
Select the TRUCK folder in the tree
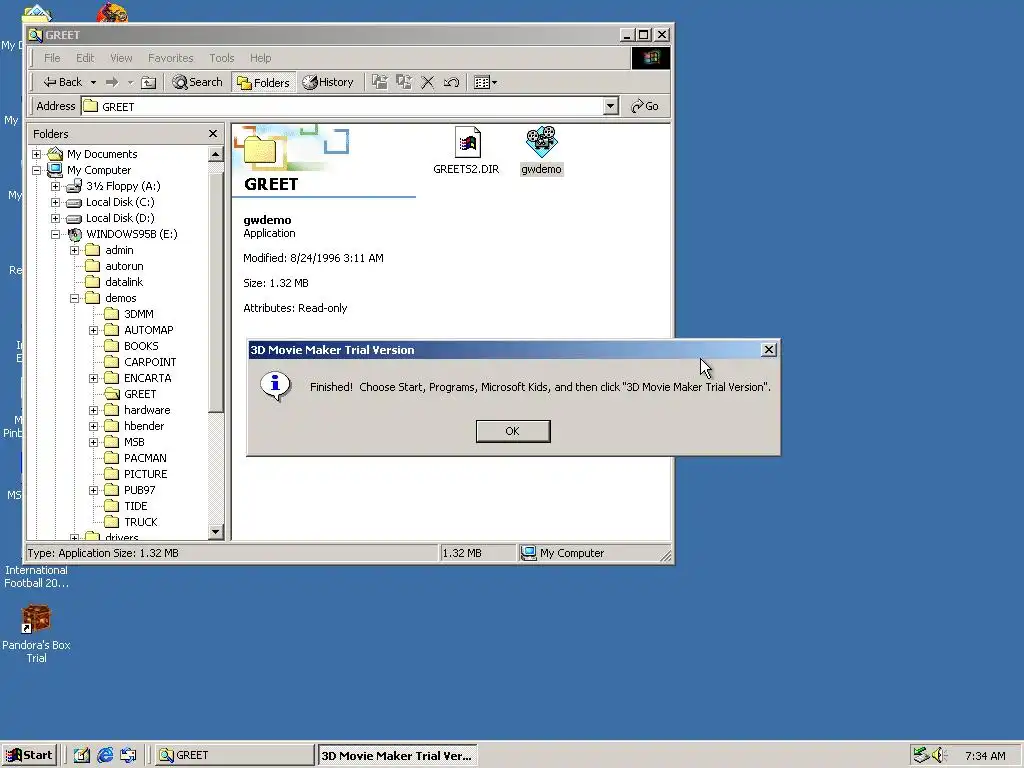[140, 522]
